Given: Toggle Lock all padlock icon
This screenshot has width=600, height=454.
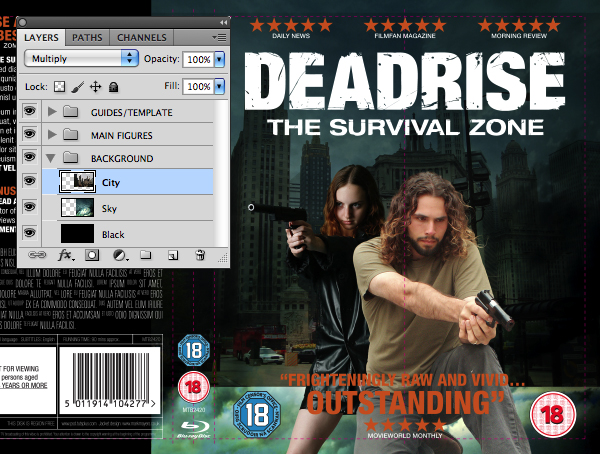Looking at the screenshot, I should pyautogui.click(x=113, y=87).
